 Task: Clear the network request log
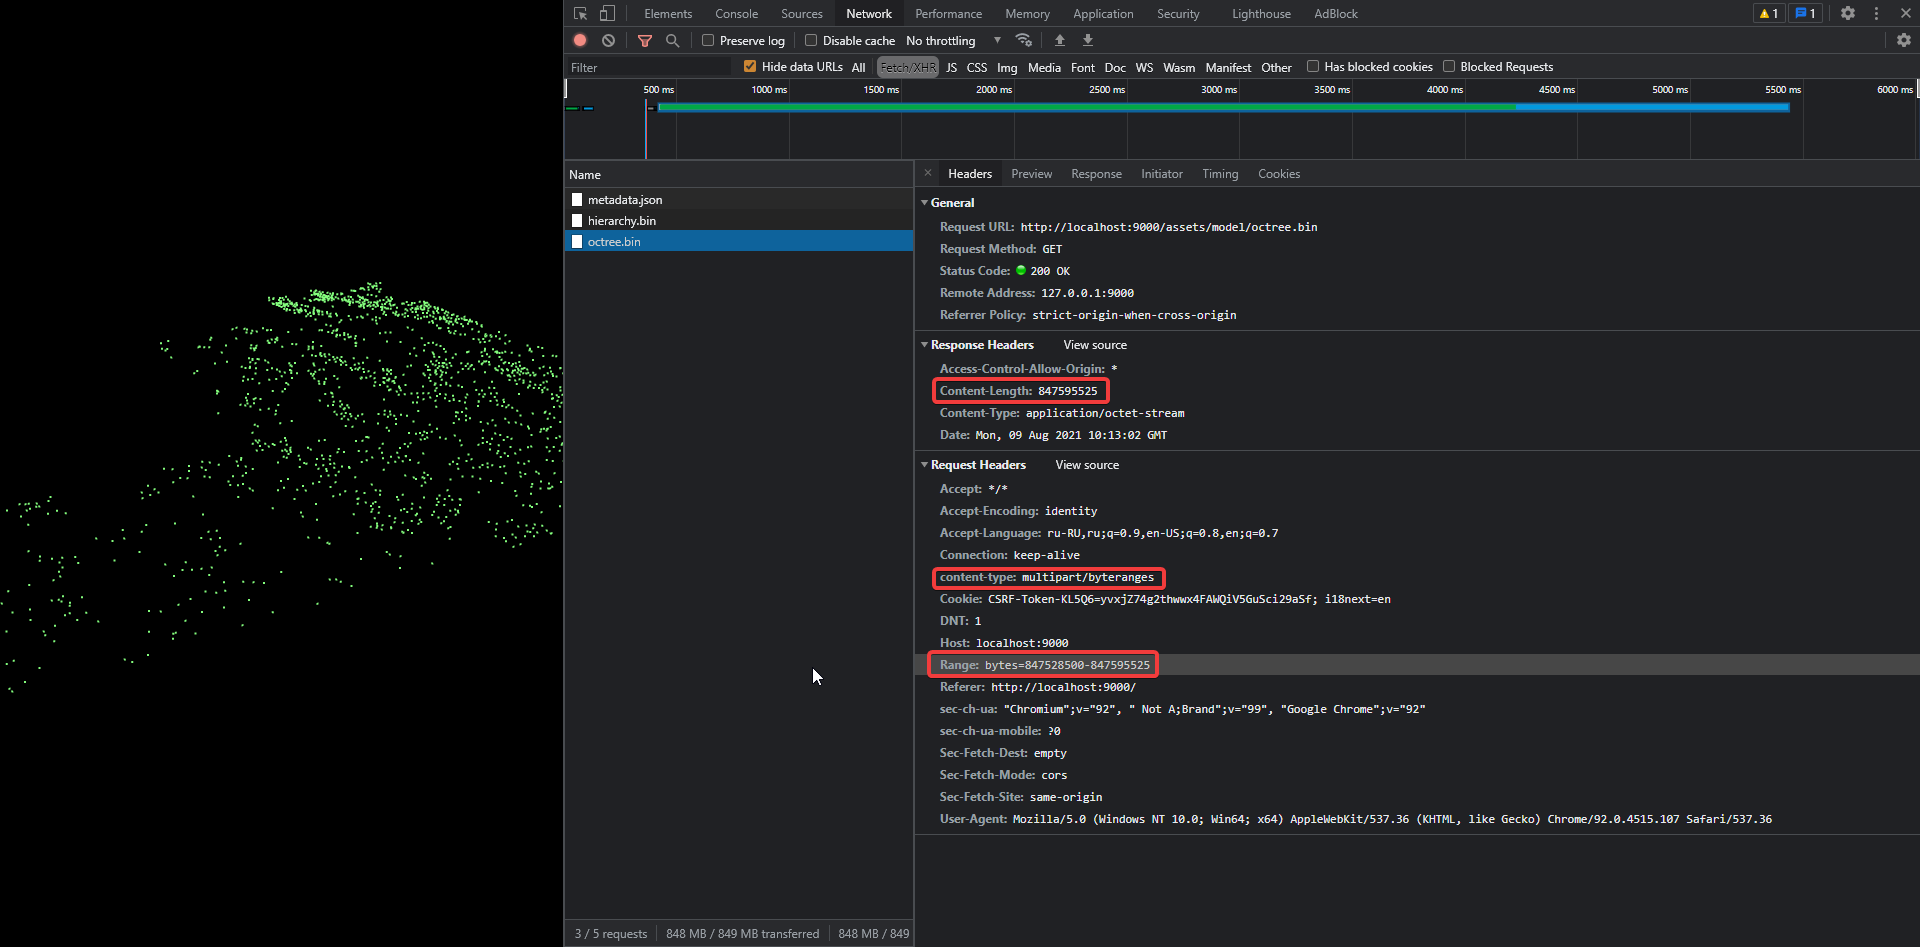tap(608, 40)
